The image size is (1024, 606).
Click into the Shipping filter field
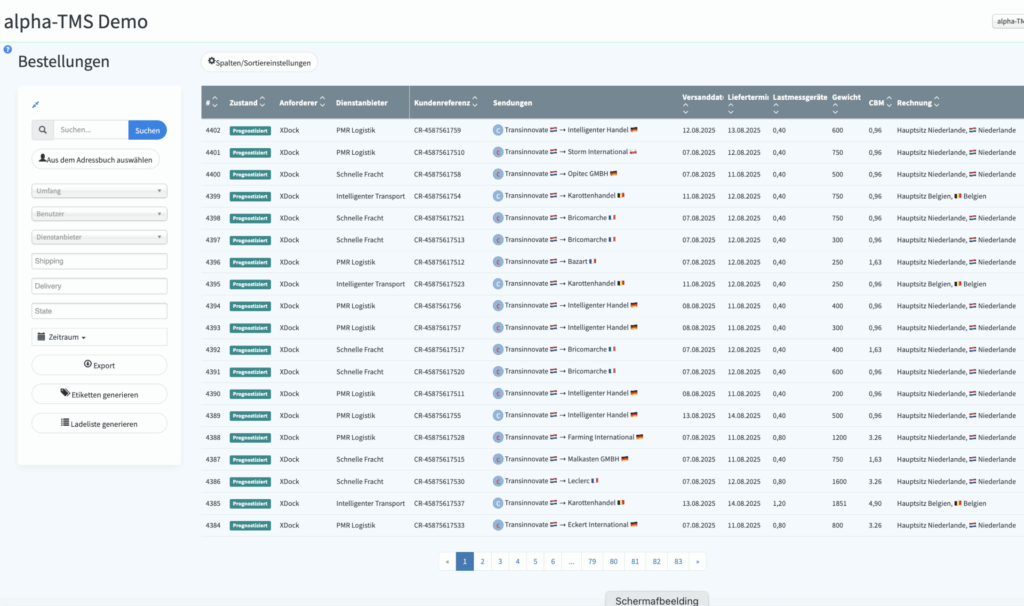[x=99, y=261]
